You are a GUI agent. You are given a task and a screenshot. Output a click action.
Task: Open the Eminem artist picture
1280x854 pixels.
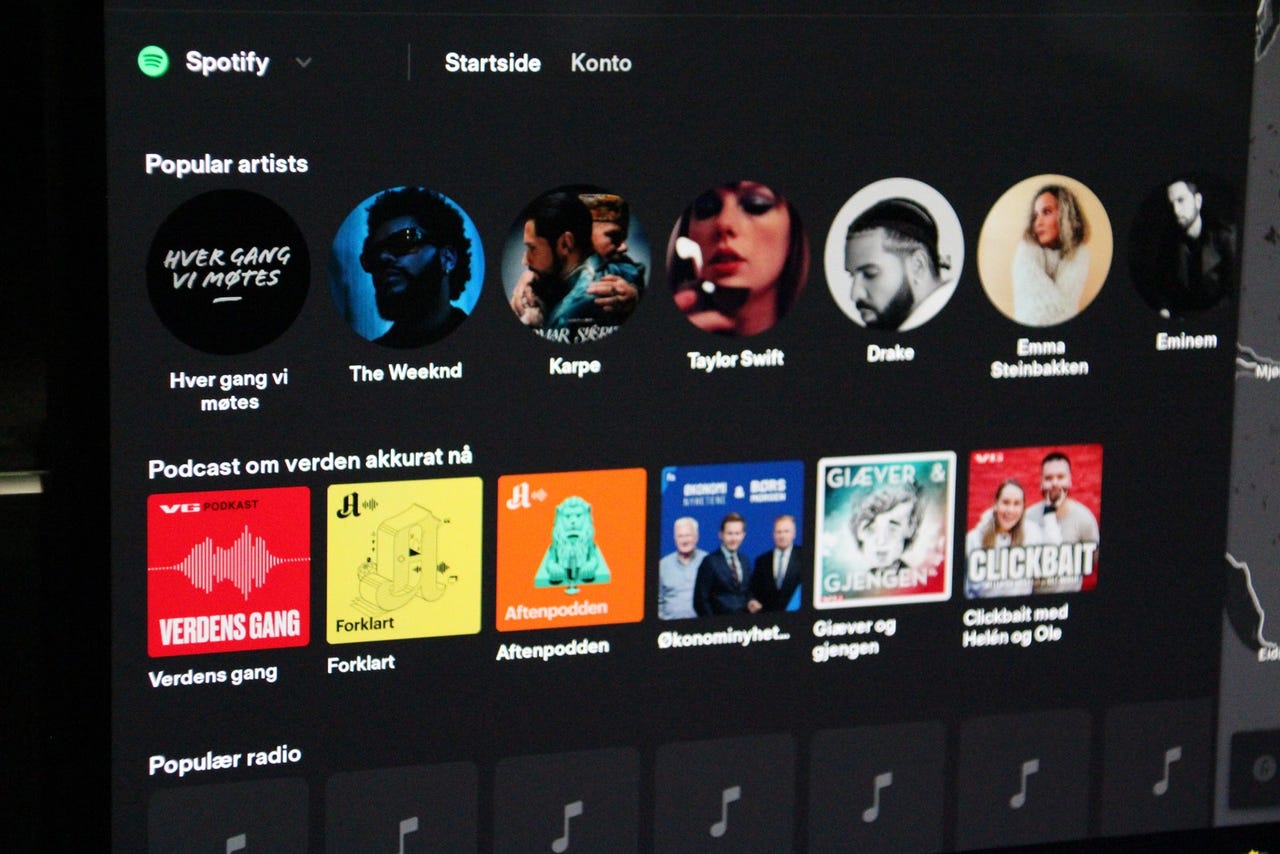click(1184, 247)
